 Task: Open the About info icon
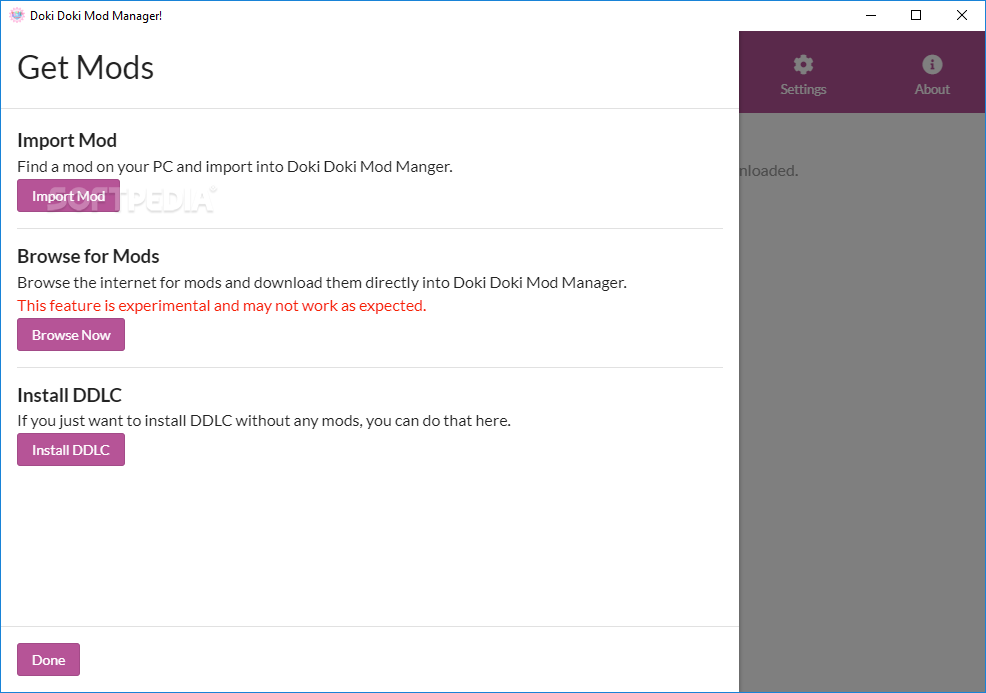tap(932, 64)
